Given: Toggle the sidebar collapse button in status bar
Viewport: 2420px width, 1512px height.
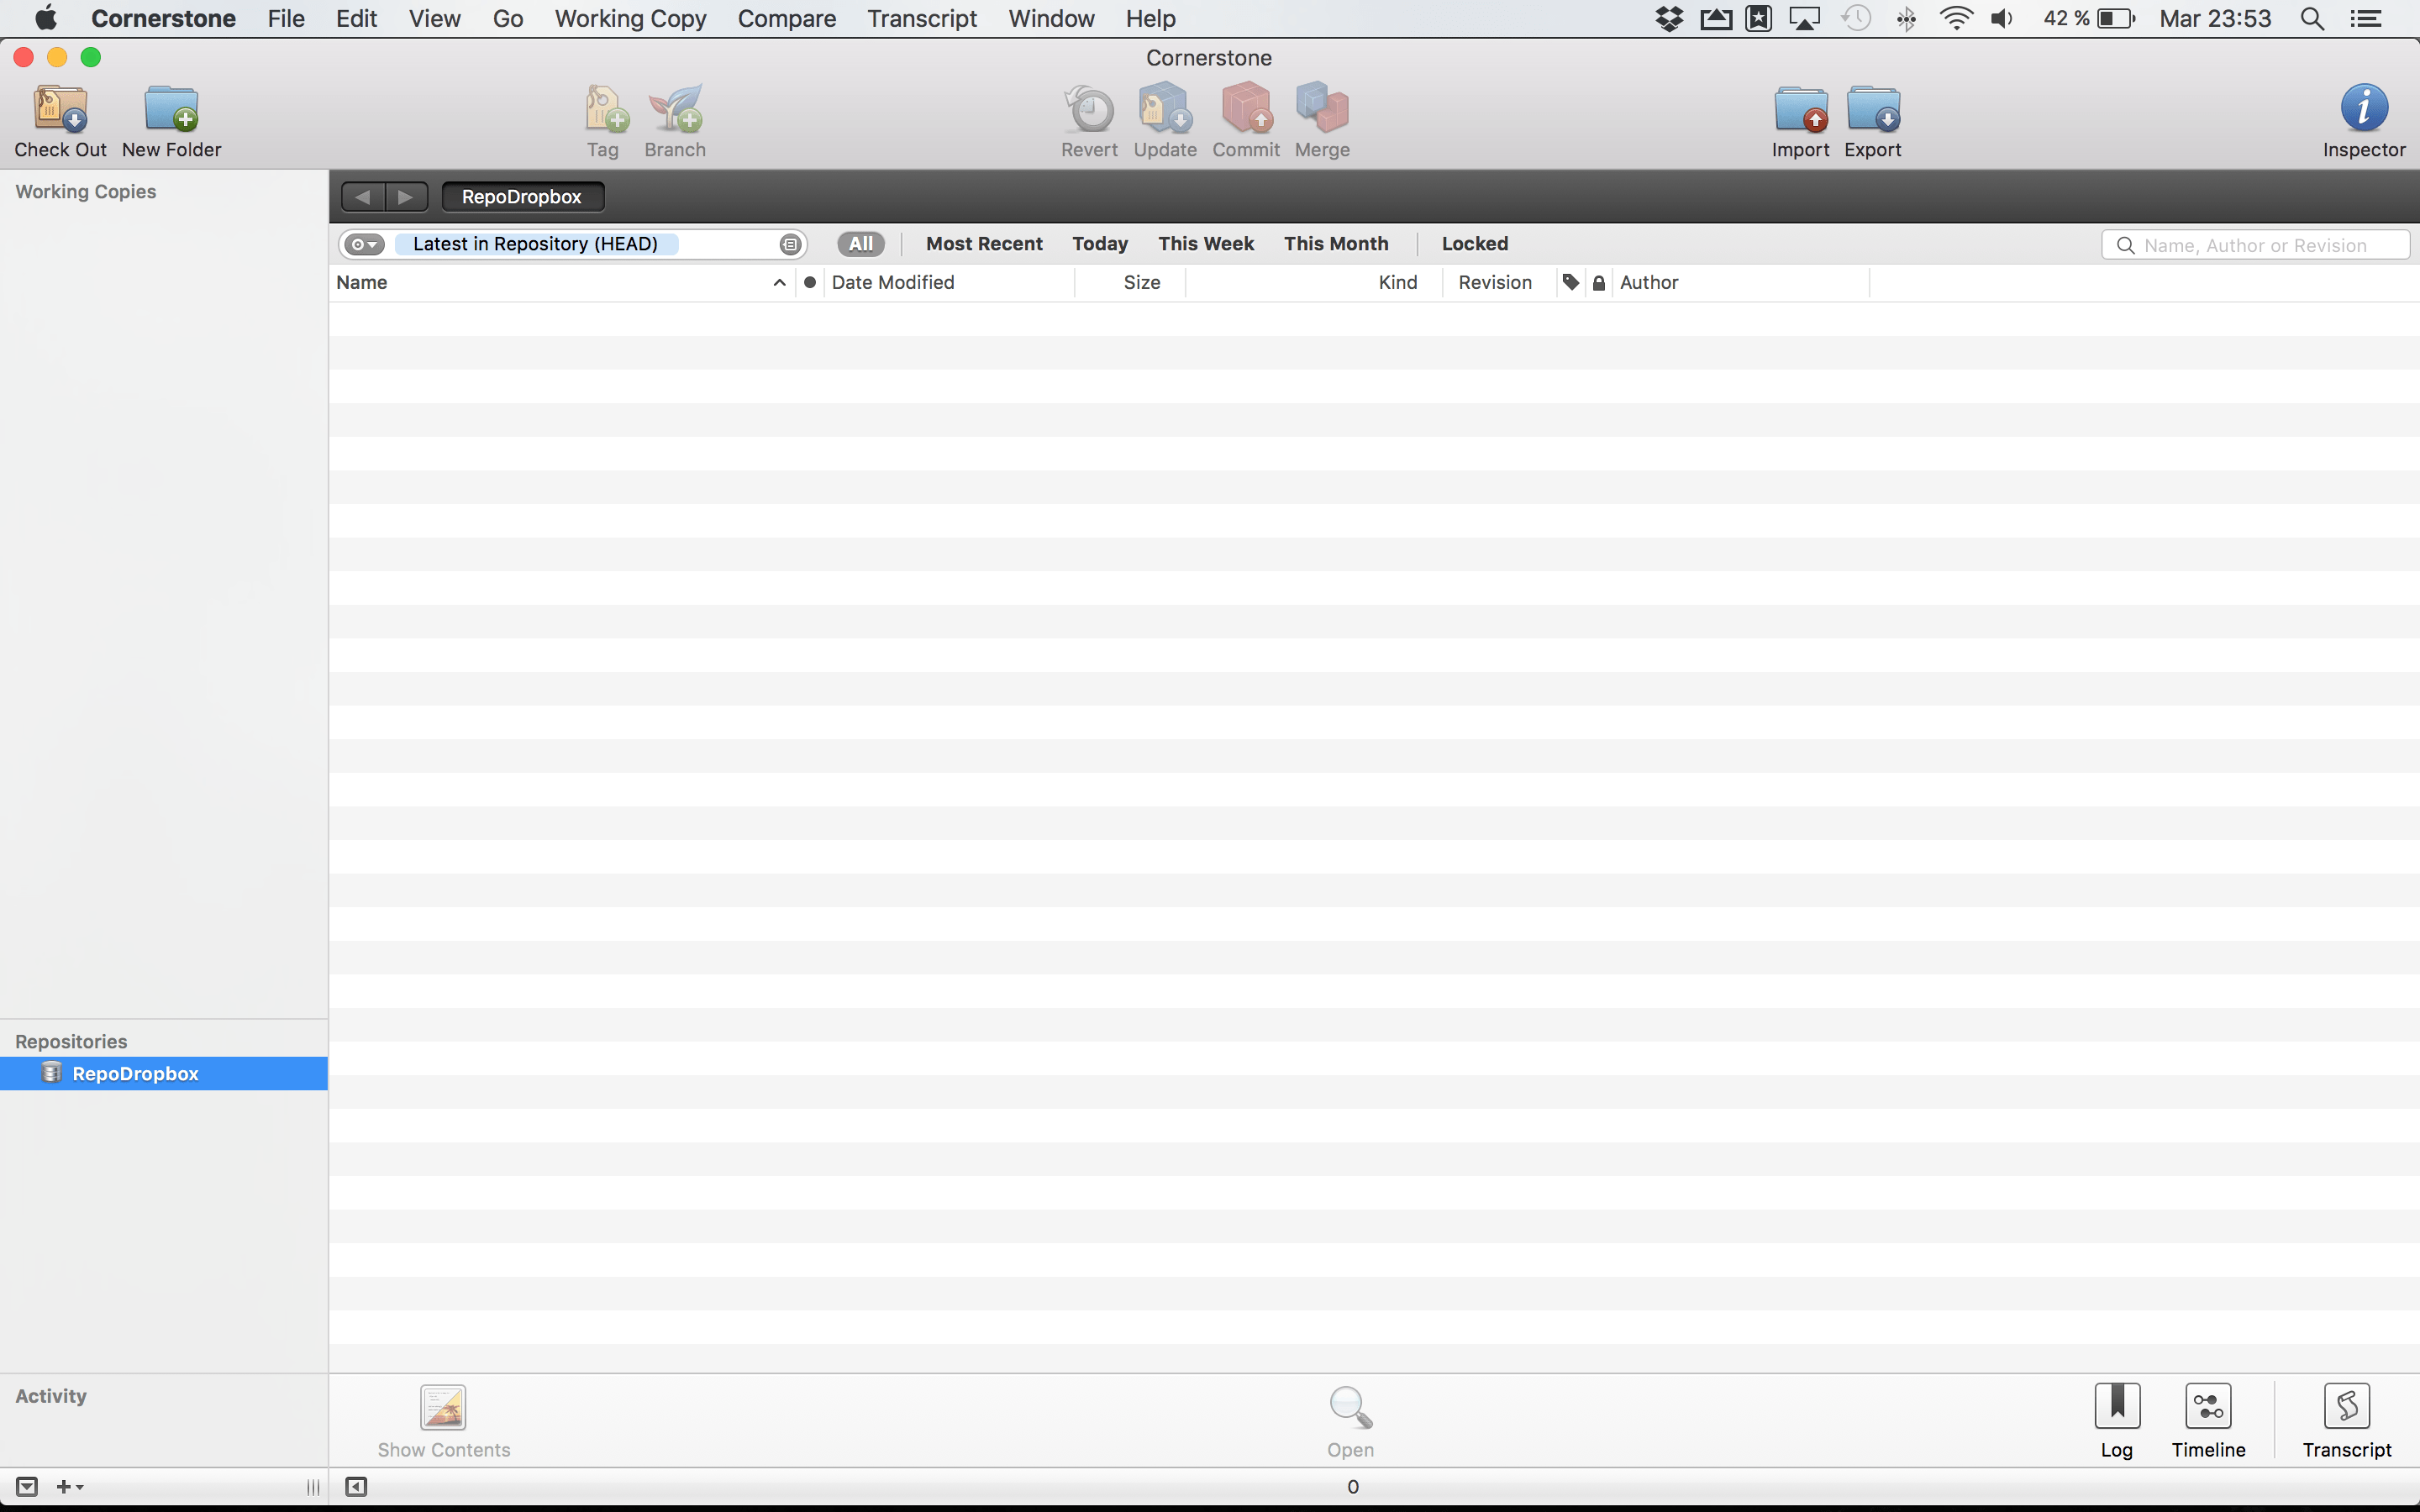Looking at the screenshot, I should (x=356, y=1487).
